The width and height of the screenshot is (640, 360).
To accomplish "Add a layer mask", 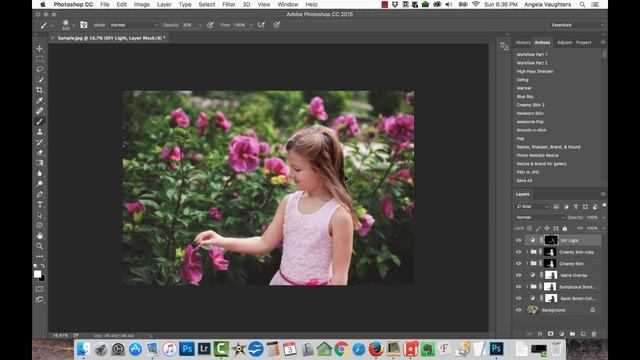I will point(550,334).
